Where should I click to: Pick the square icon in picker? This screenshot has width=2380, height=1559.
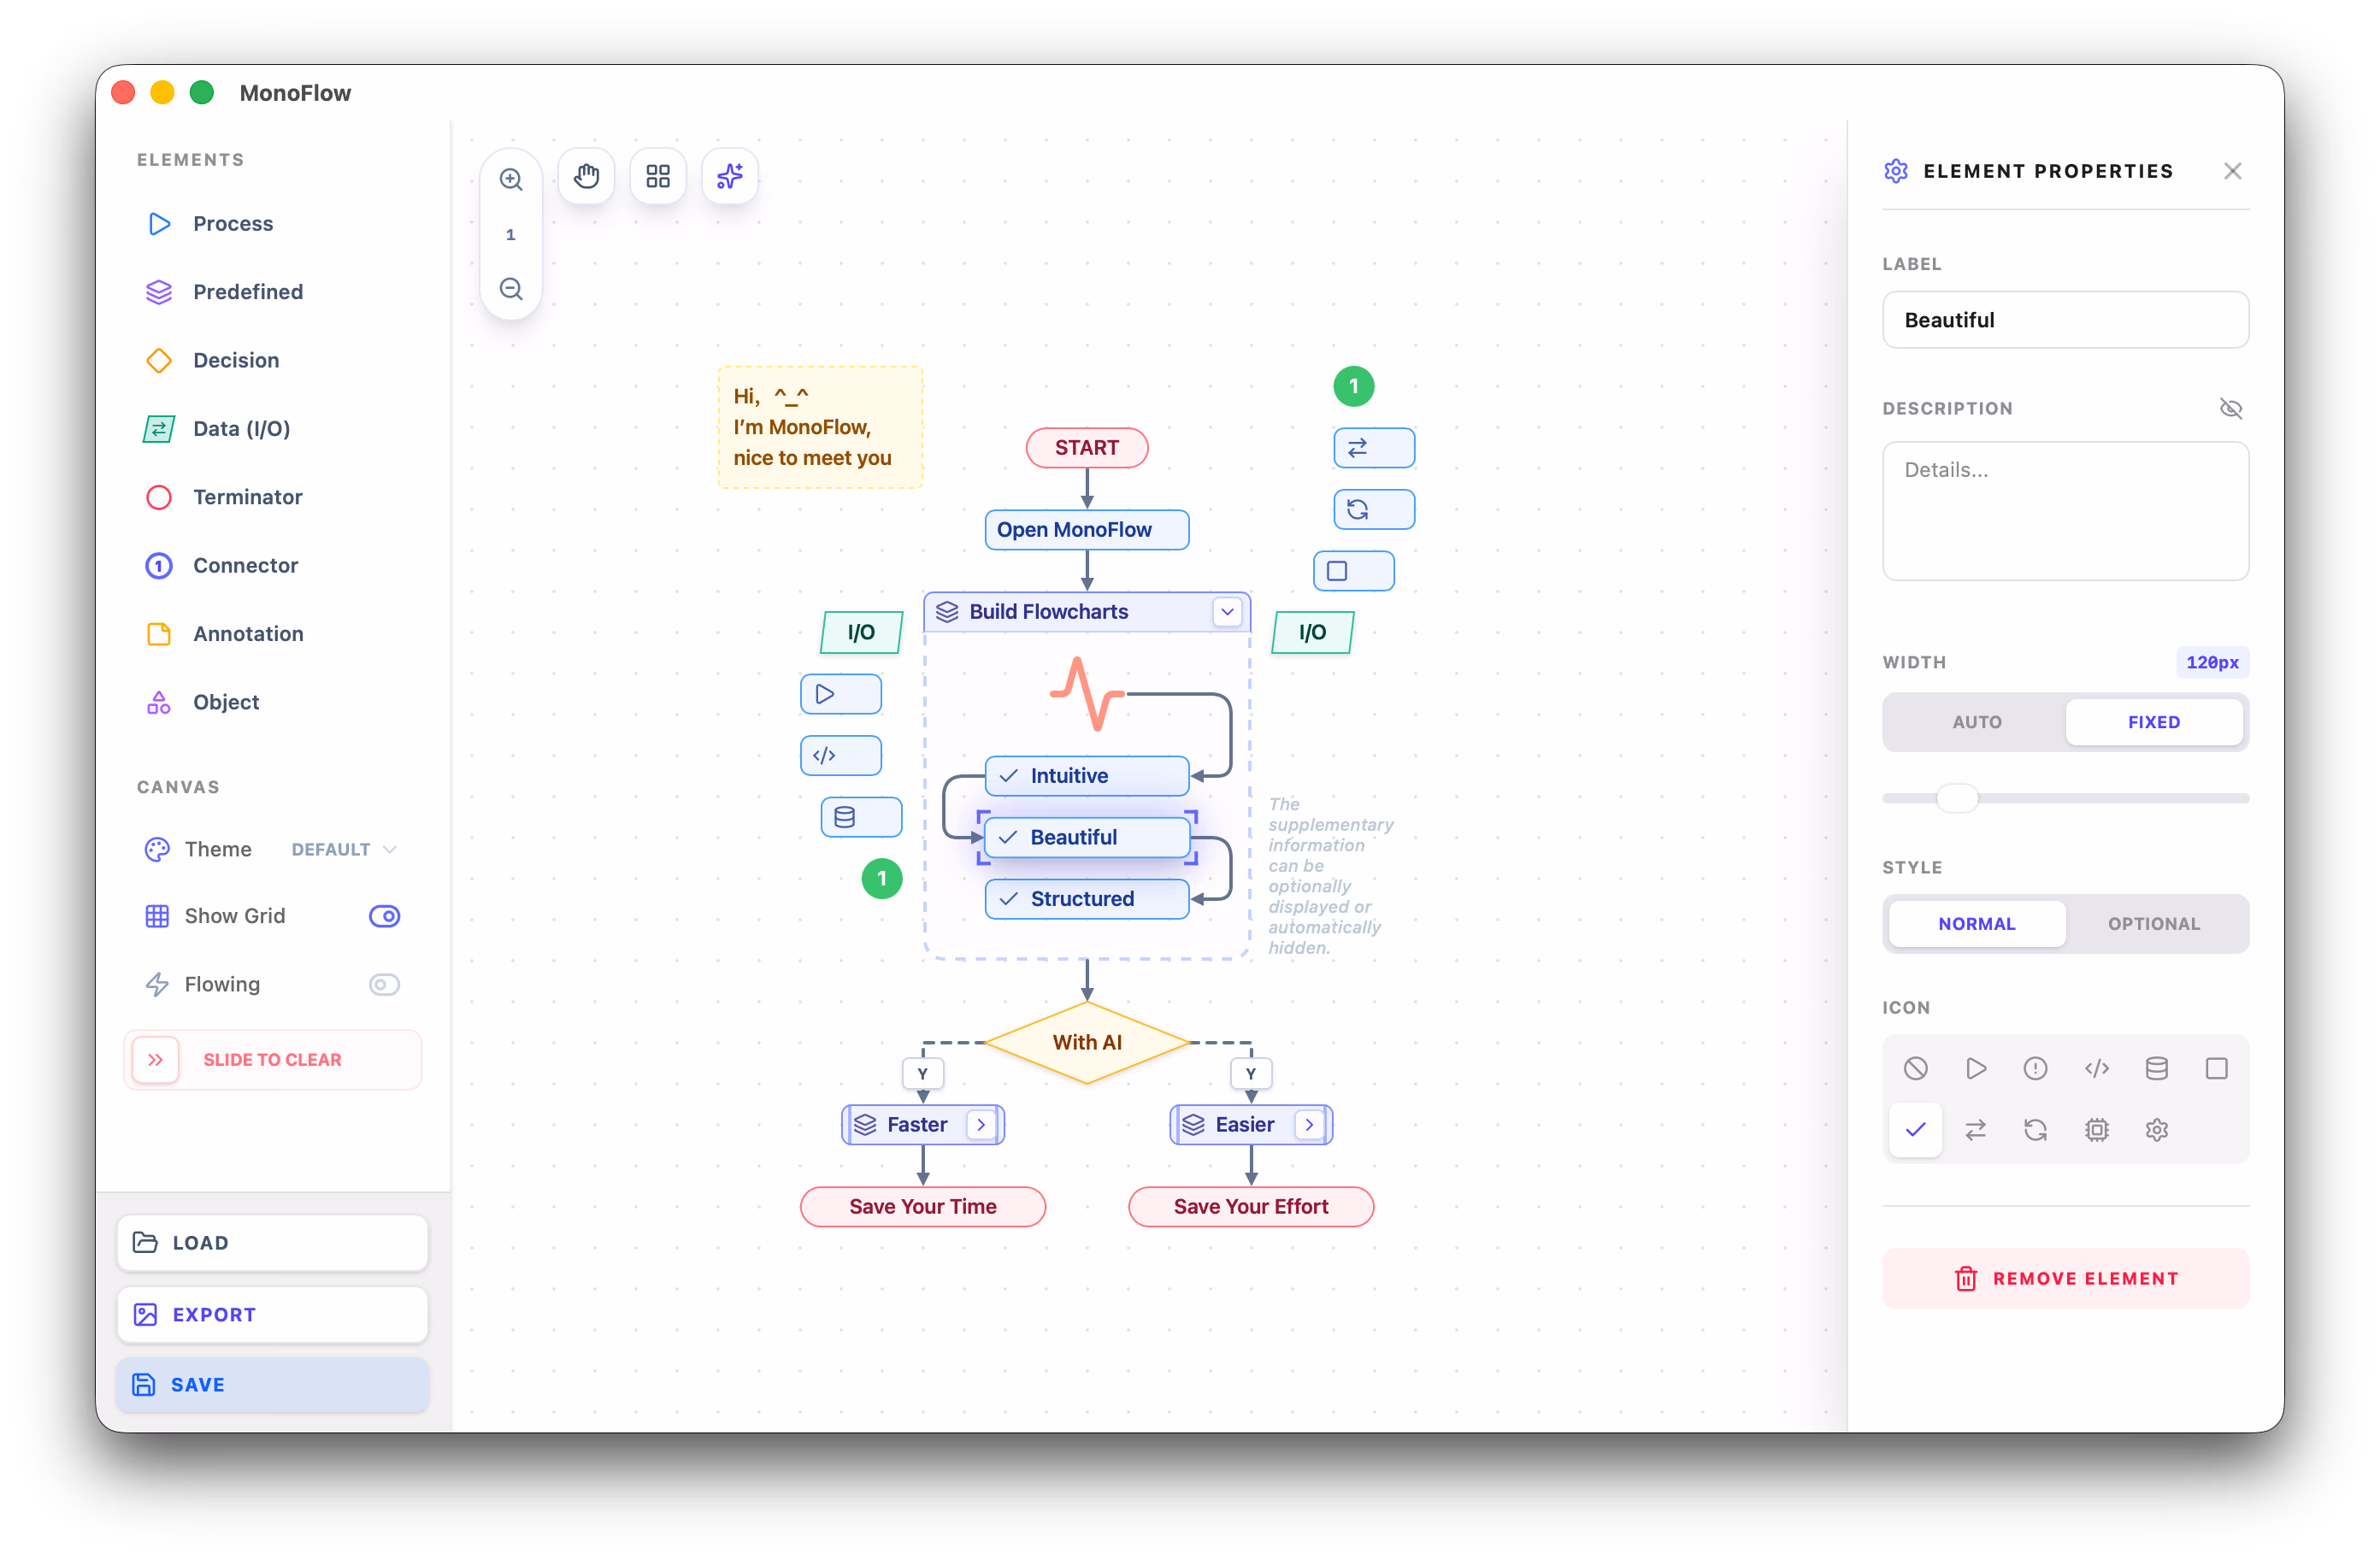2216,1069
